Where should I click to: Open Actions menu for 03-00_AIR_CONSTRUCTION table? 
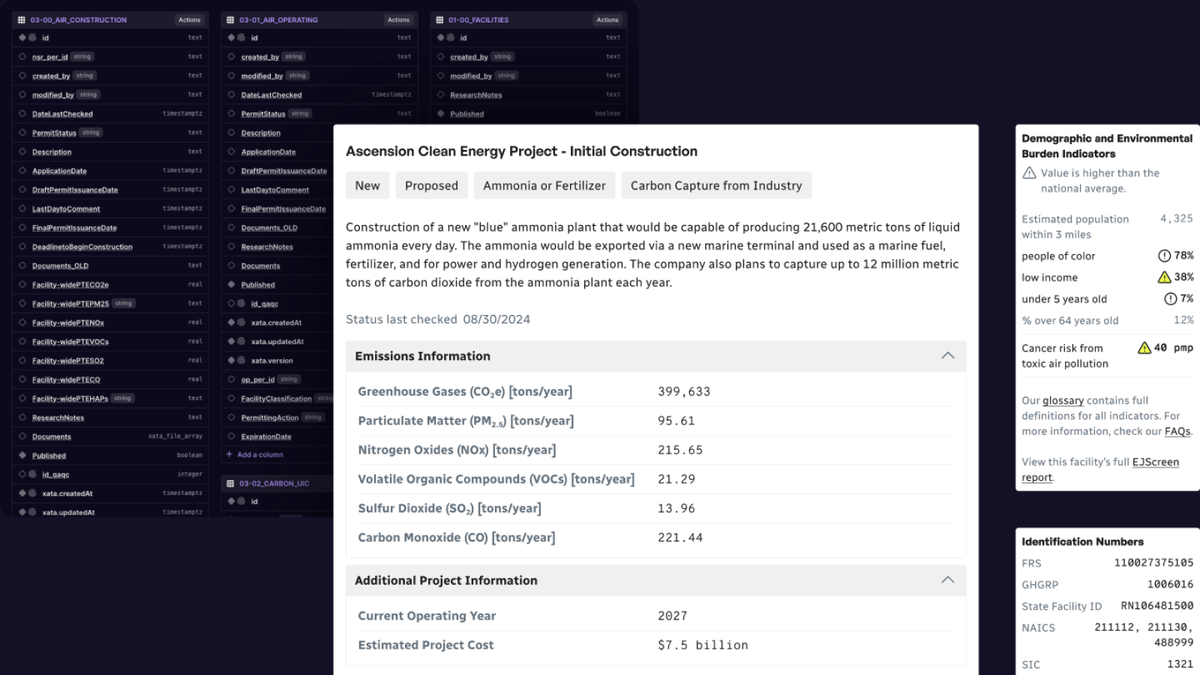pos(189,19)
